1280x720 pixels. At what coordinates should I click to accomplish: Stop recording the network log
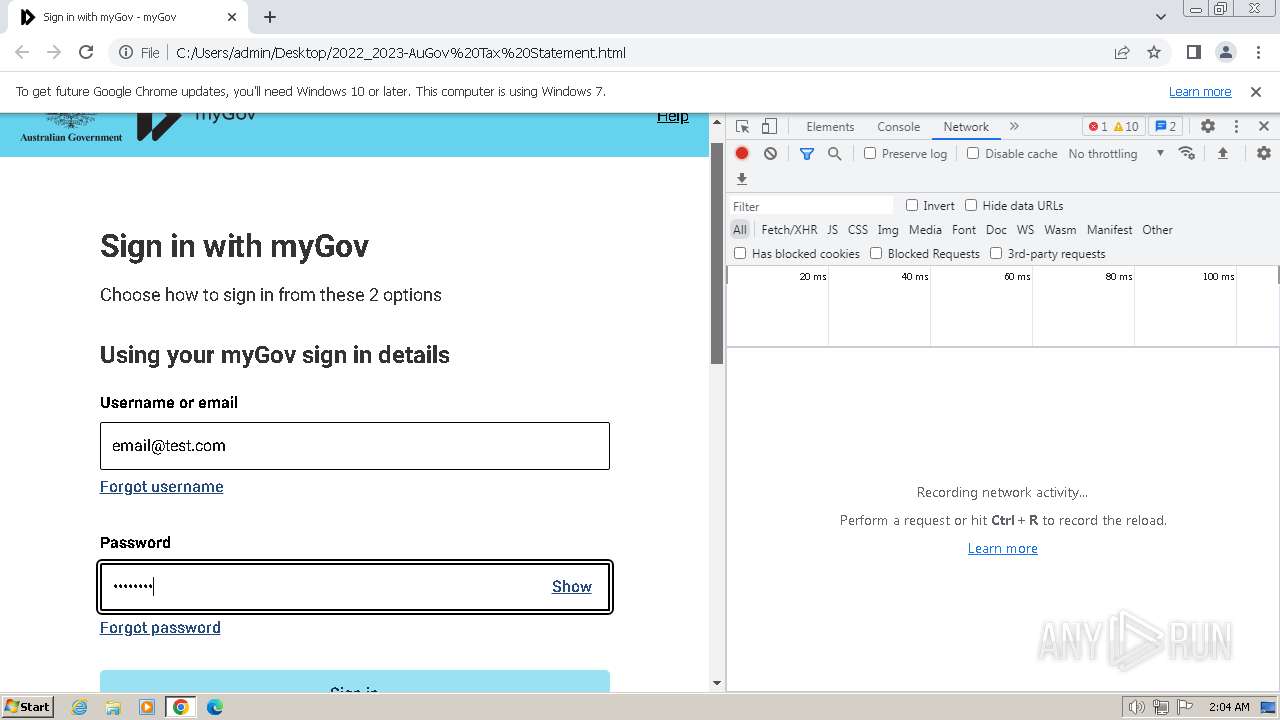point(742,153)
